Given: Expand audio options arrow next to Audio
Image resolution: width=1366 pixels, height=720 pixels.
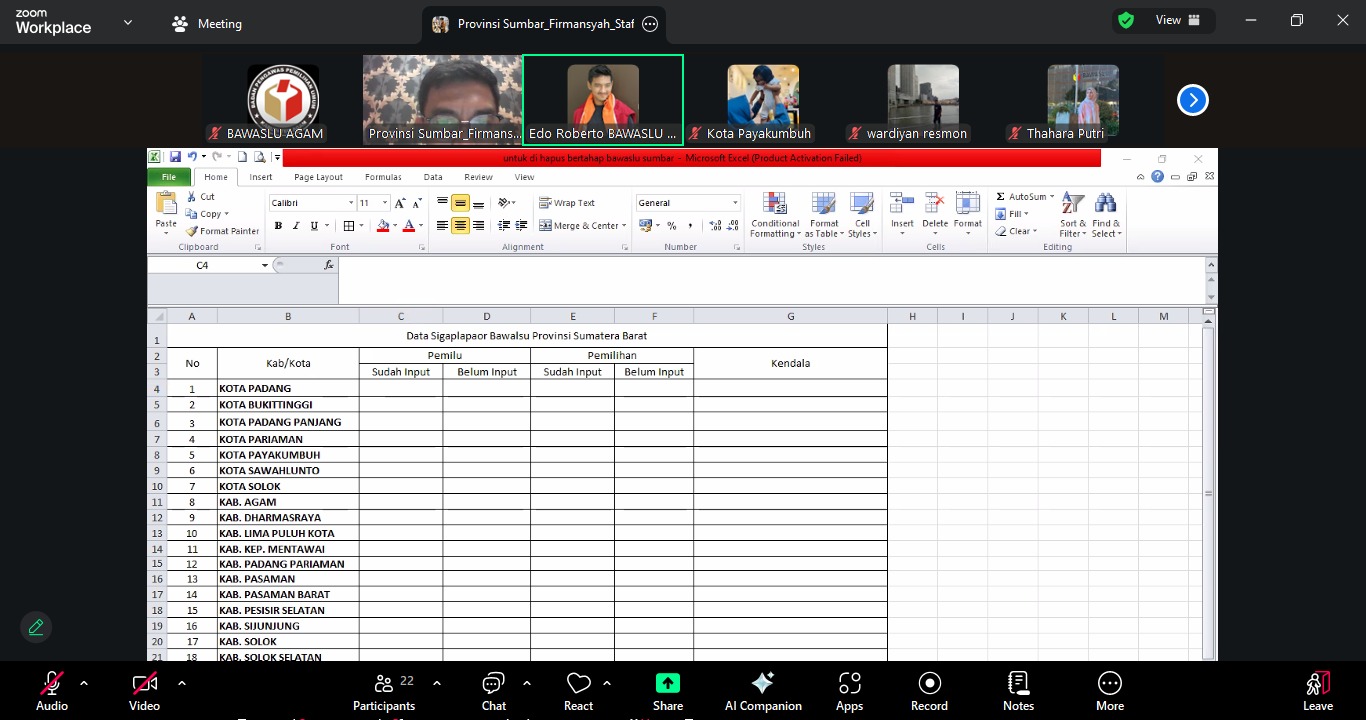Looking at the screenshot, I should point(84,683).
